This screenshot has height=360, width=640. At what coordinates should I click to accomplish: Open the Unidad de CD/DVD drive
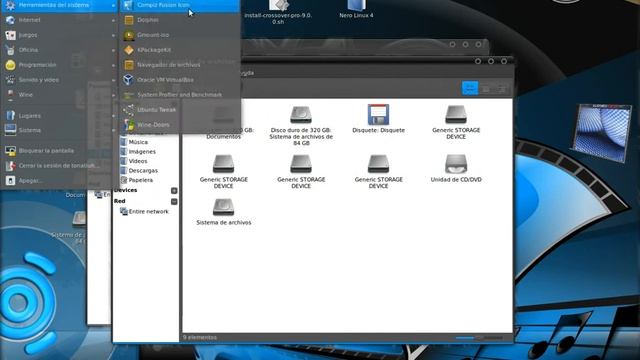click(456, 168)
